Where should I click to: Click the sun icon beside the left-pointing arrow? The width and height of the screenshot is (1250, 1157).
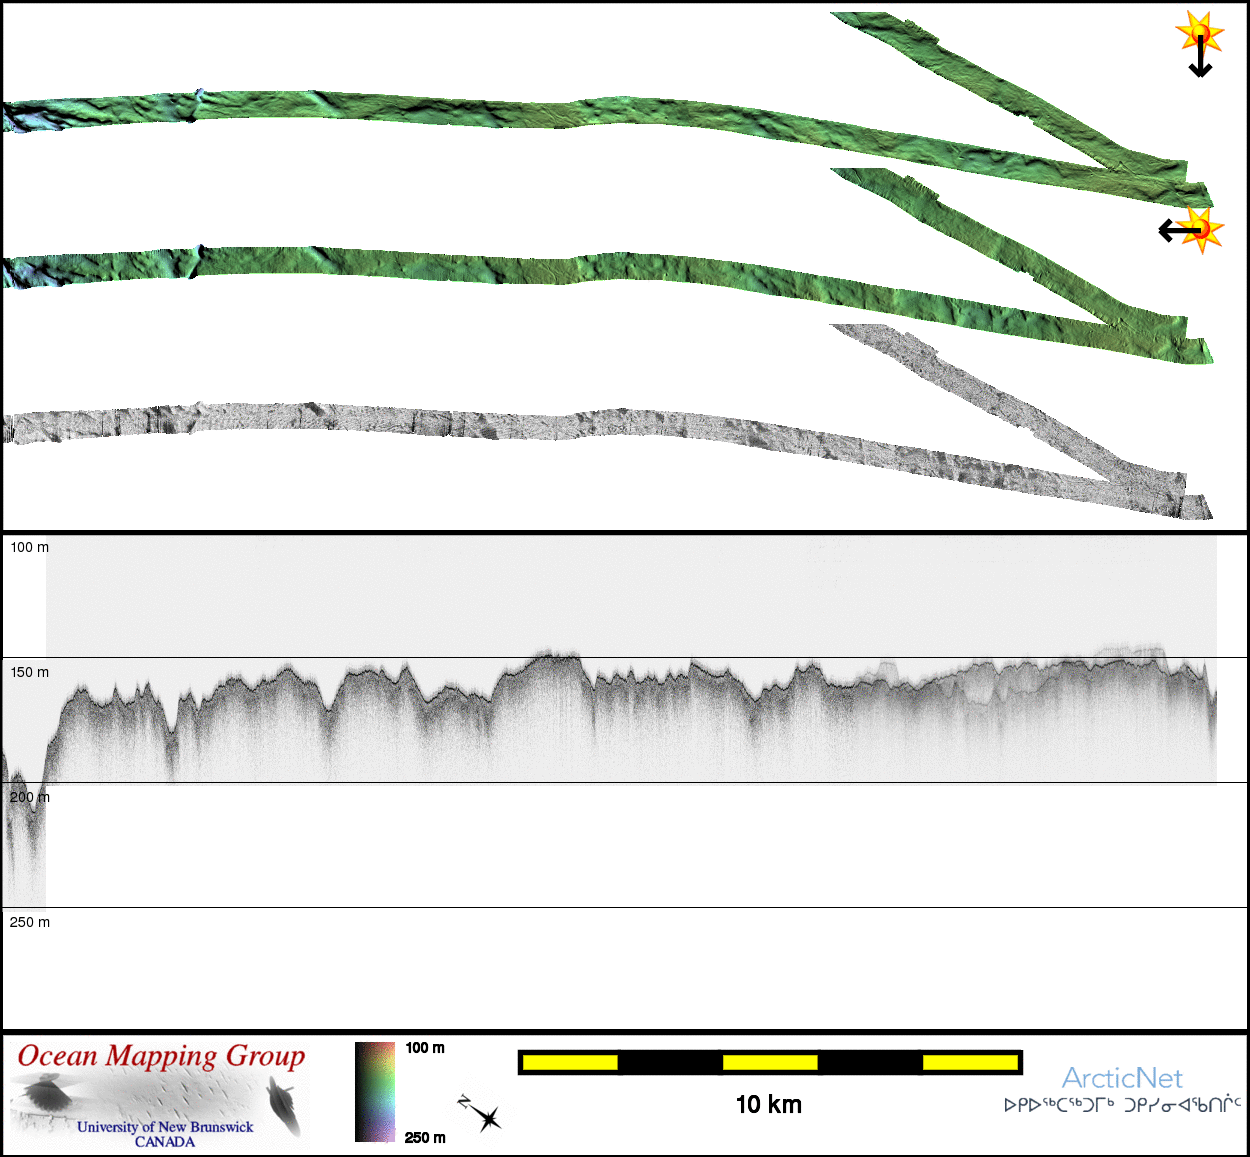tap(1202, 229)
